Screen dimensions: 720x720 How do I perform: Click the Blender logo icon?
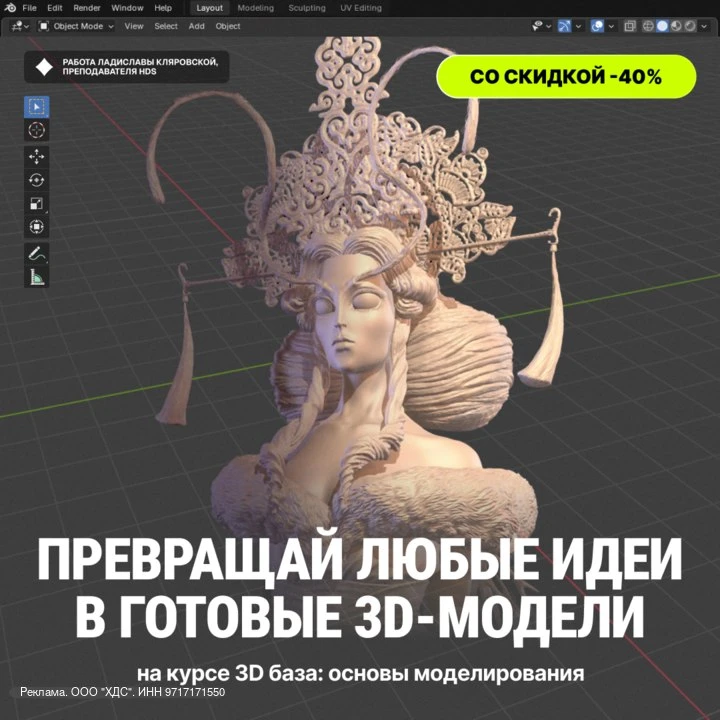(x=9, y=8)
